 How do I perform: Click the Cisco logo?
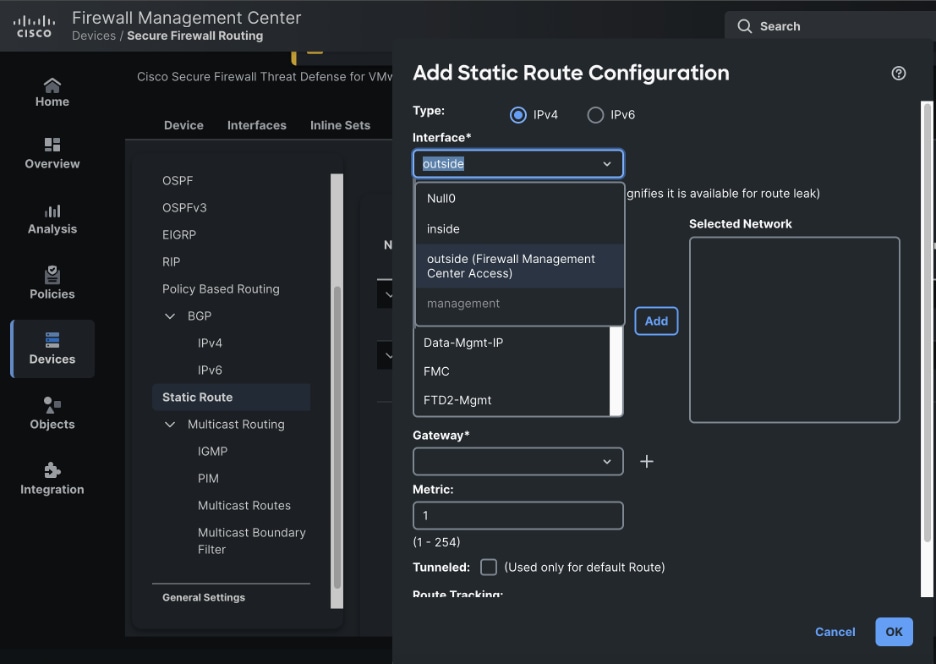pos(34,27)
